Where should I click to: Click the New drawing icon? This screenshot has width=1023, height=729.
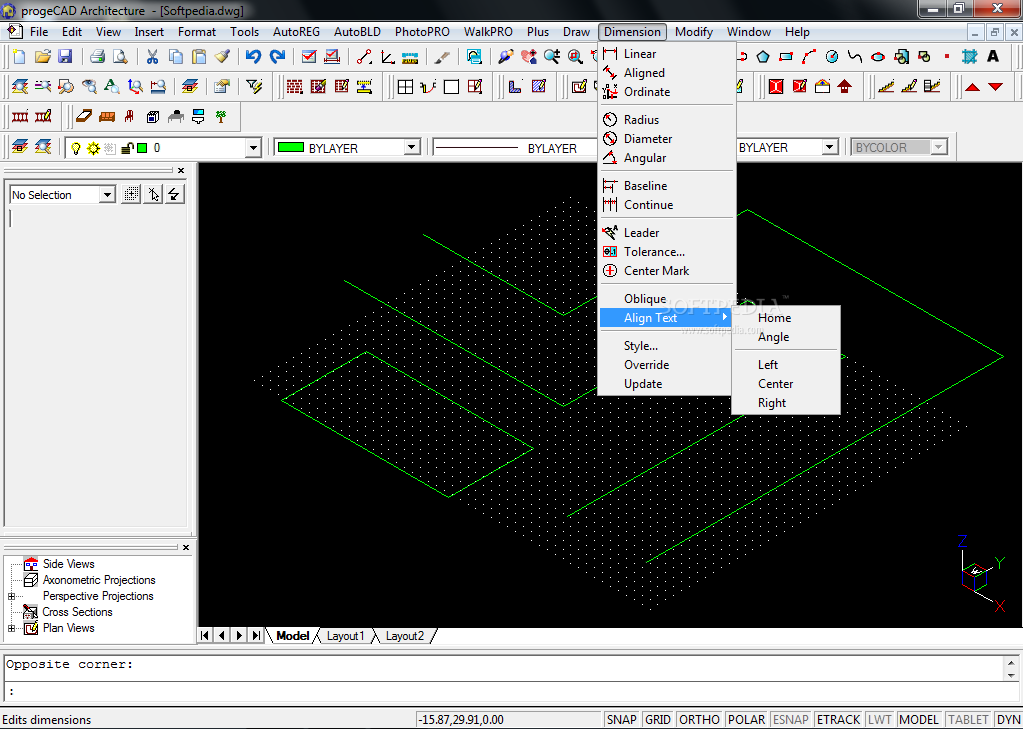(19, 57)
